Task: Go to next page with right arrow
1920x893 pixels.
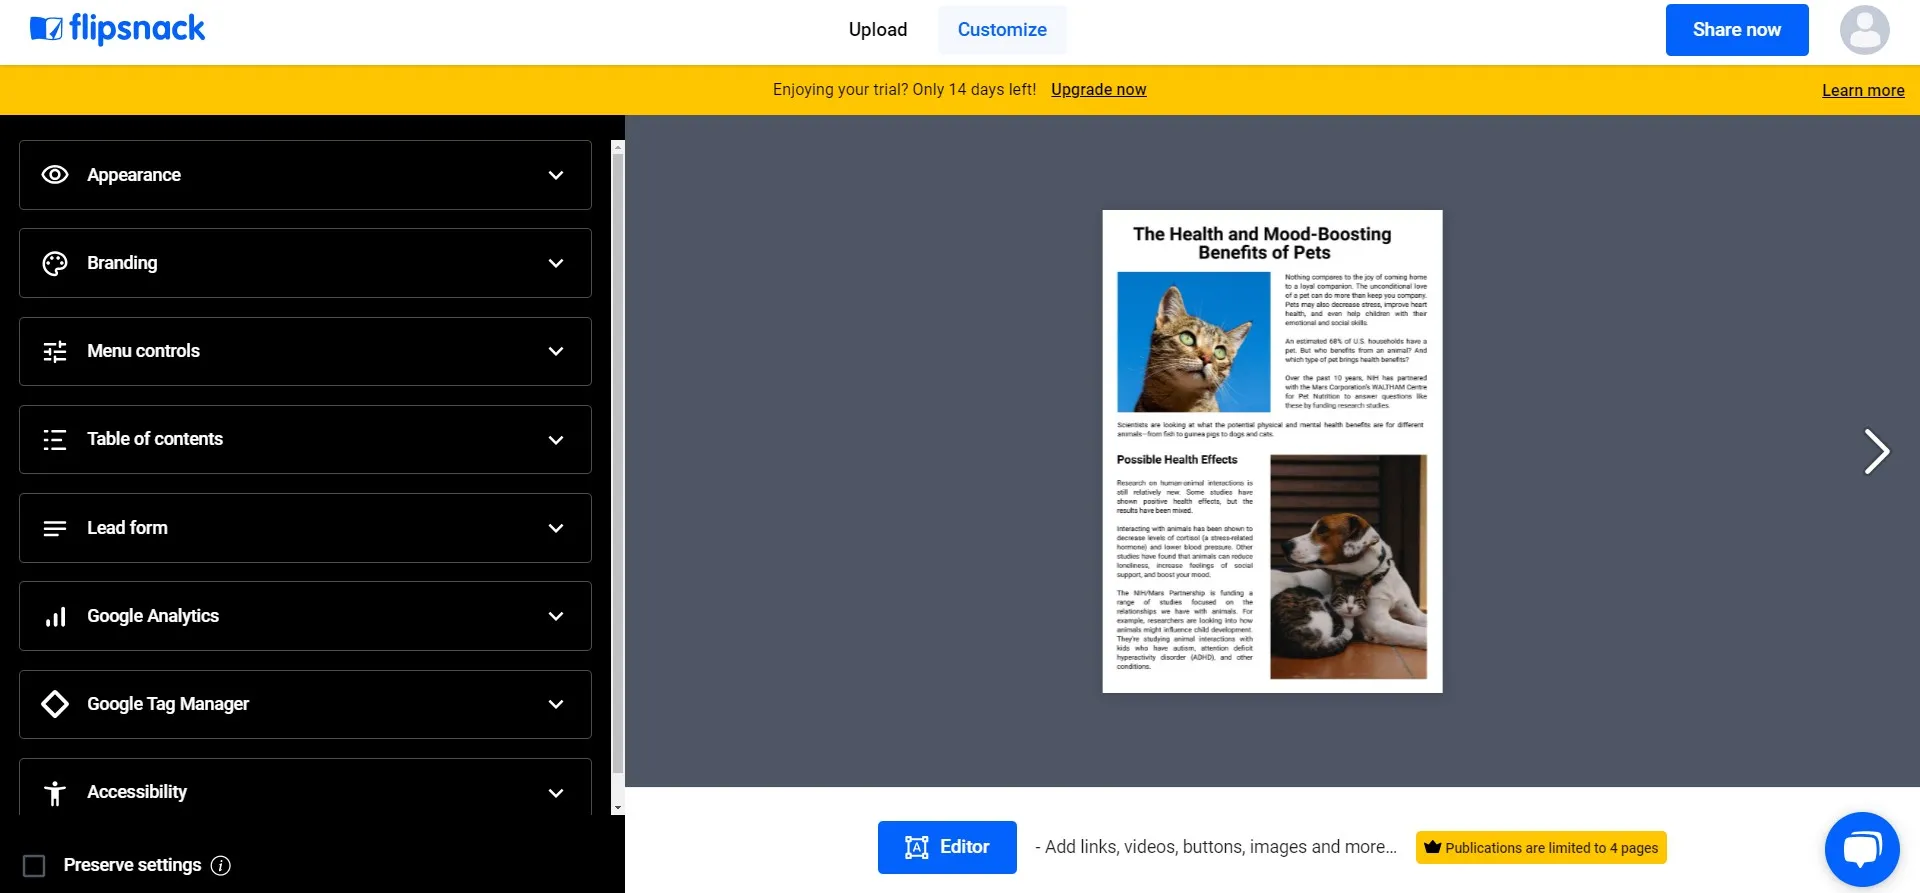Action: (x=1876, y=451)
